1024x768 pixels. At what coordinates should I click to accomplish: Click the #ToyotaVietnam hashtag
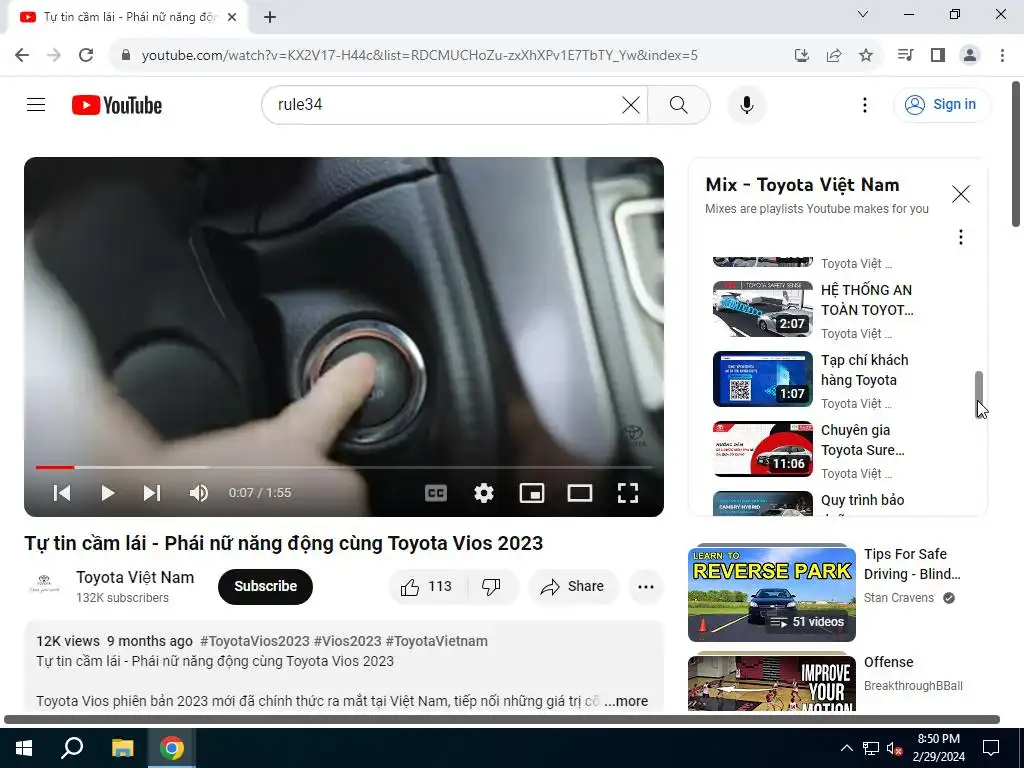pyautogui.click(x=436, y=641)
